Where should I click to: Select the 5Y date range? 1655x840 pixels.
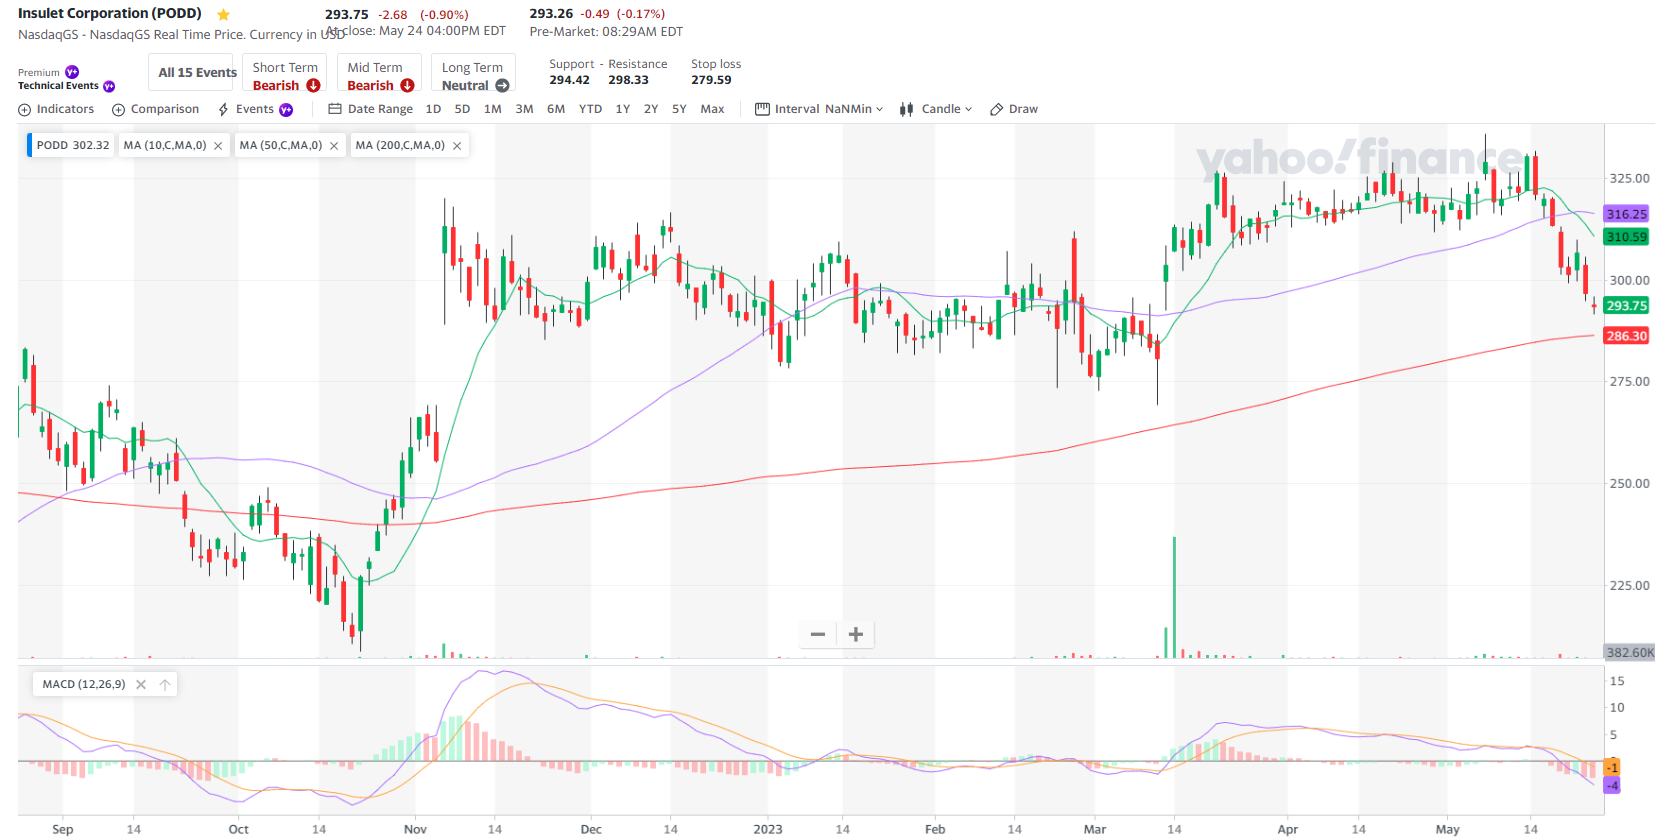[x=679, y=110]
